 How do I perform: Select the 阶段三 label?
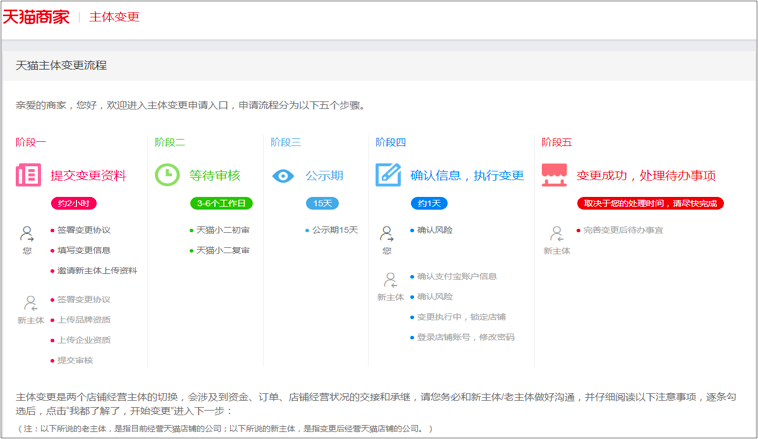click(286, 142)
